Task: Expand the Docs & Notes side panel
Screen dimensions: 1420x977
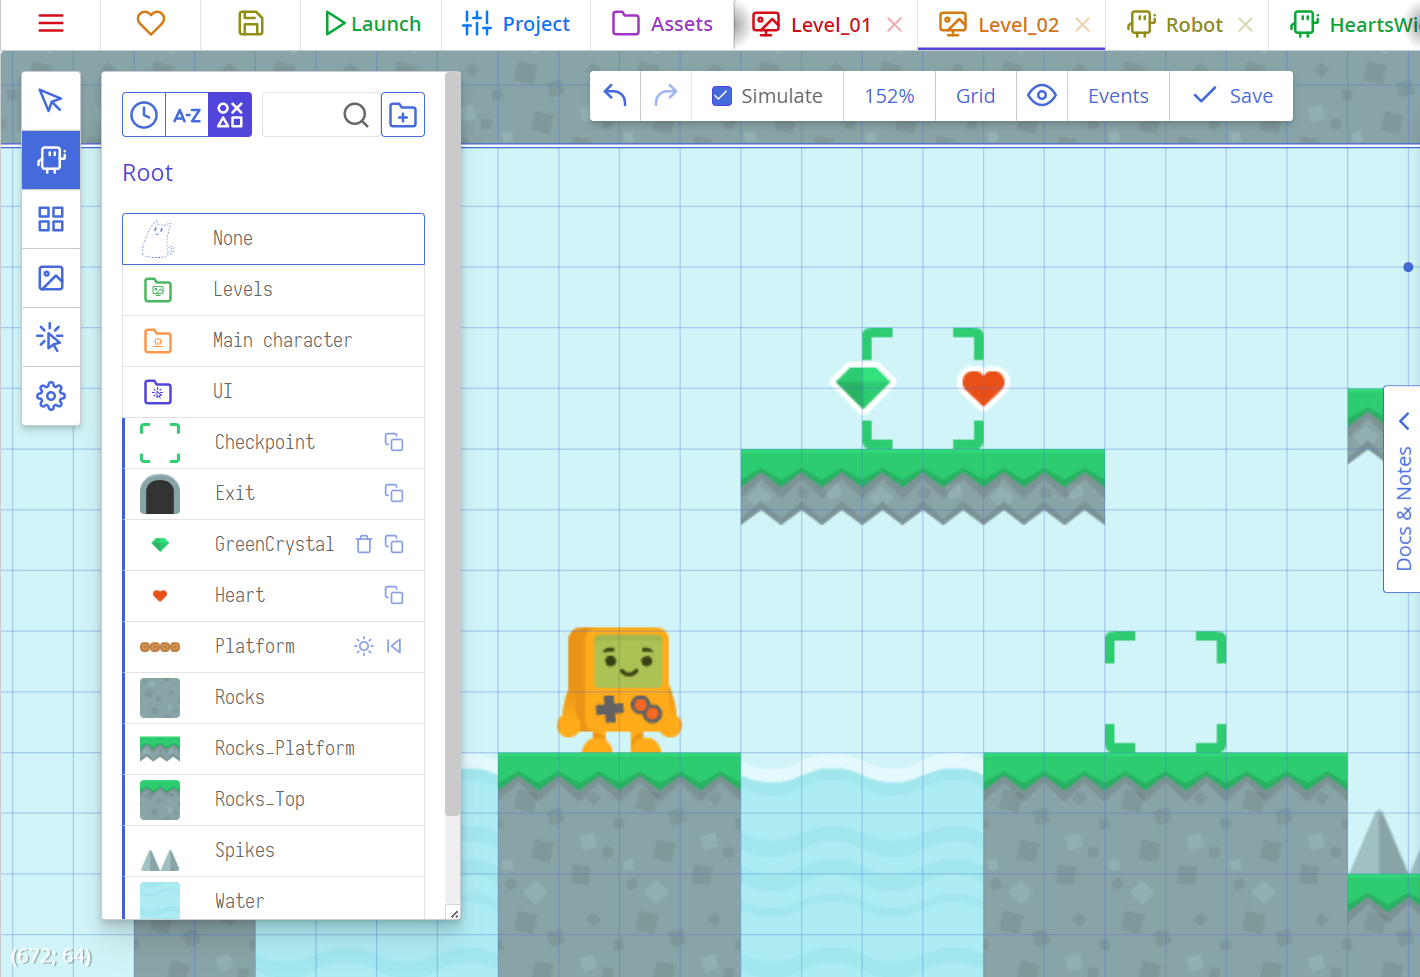Action: point(1403,490)
